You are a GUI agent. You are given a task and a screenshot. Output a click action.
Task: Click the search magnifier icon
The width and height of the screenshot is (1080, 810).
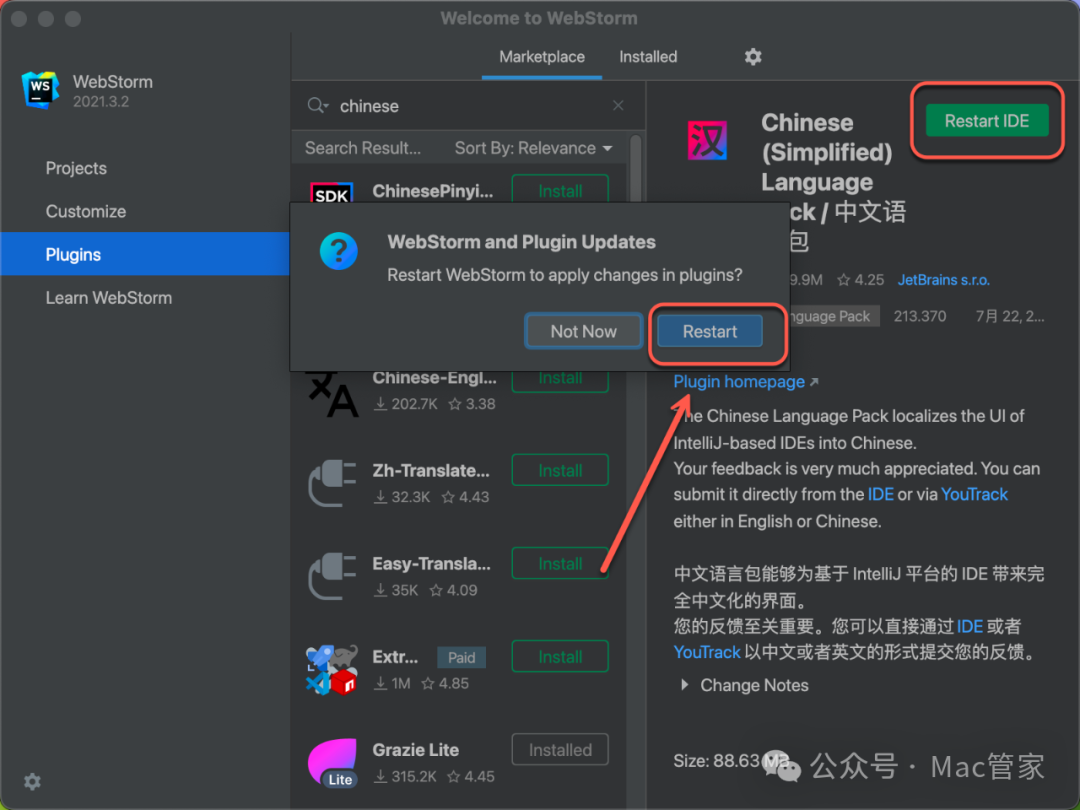tap(317, 106)
